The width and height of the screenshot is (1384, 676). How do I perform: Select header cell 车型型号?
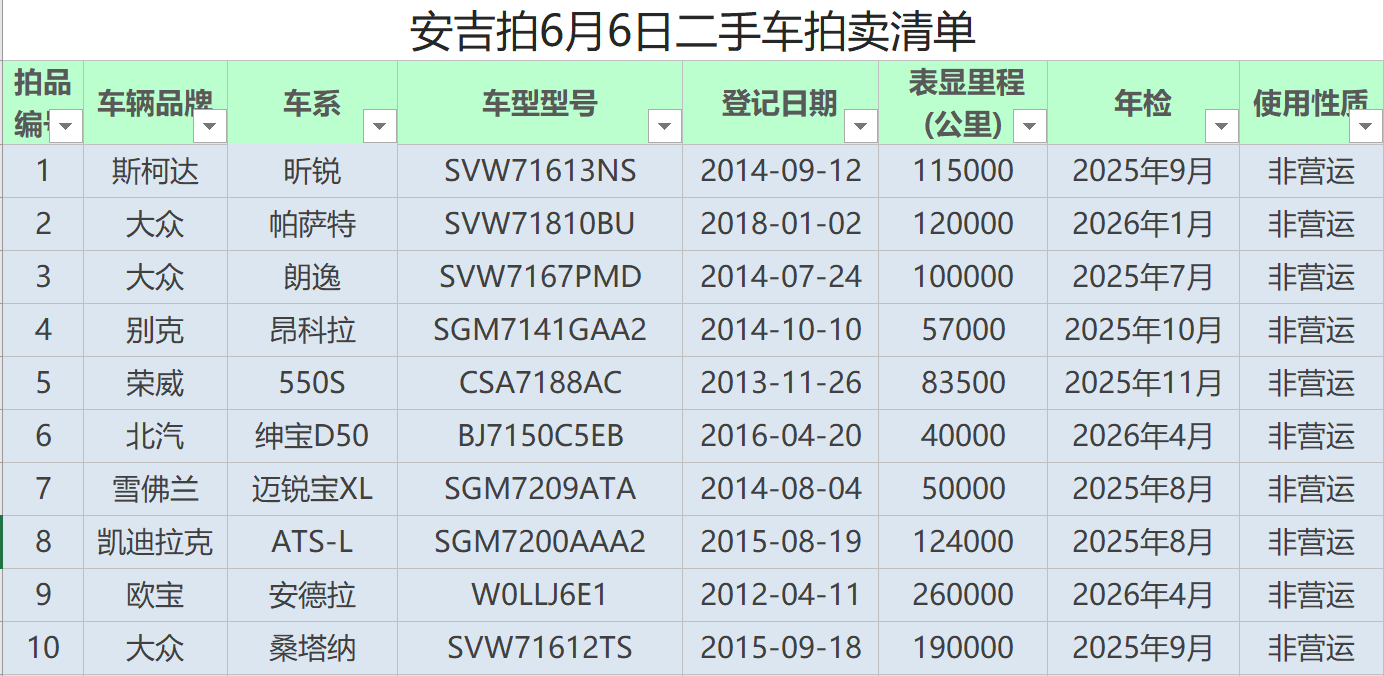pyautogui.click(x=540, y=103)
